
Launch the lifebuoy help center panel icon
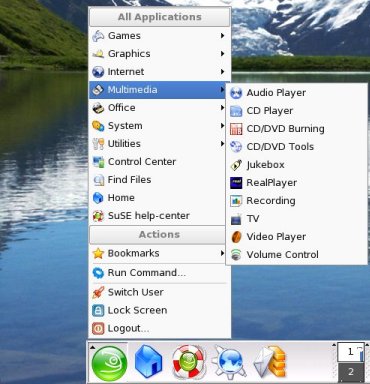click(188, 362)
